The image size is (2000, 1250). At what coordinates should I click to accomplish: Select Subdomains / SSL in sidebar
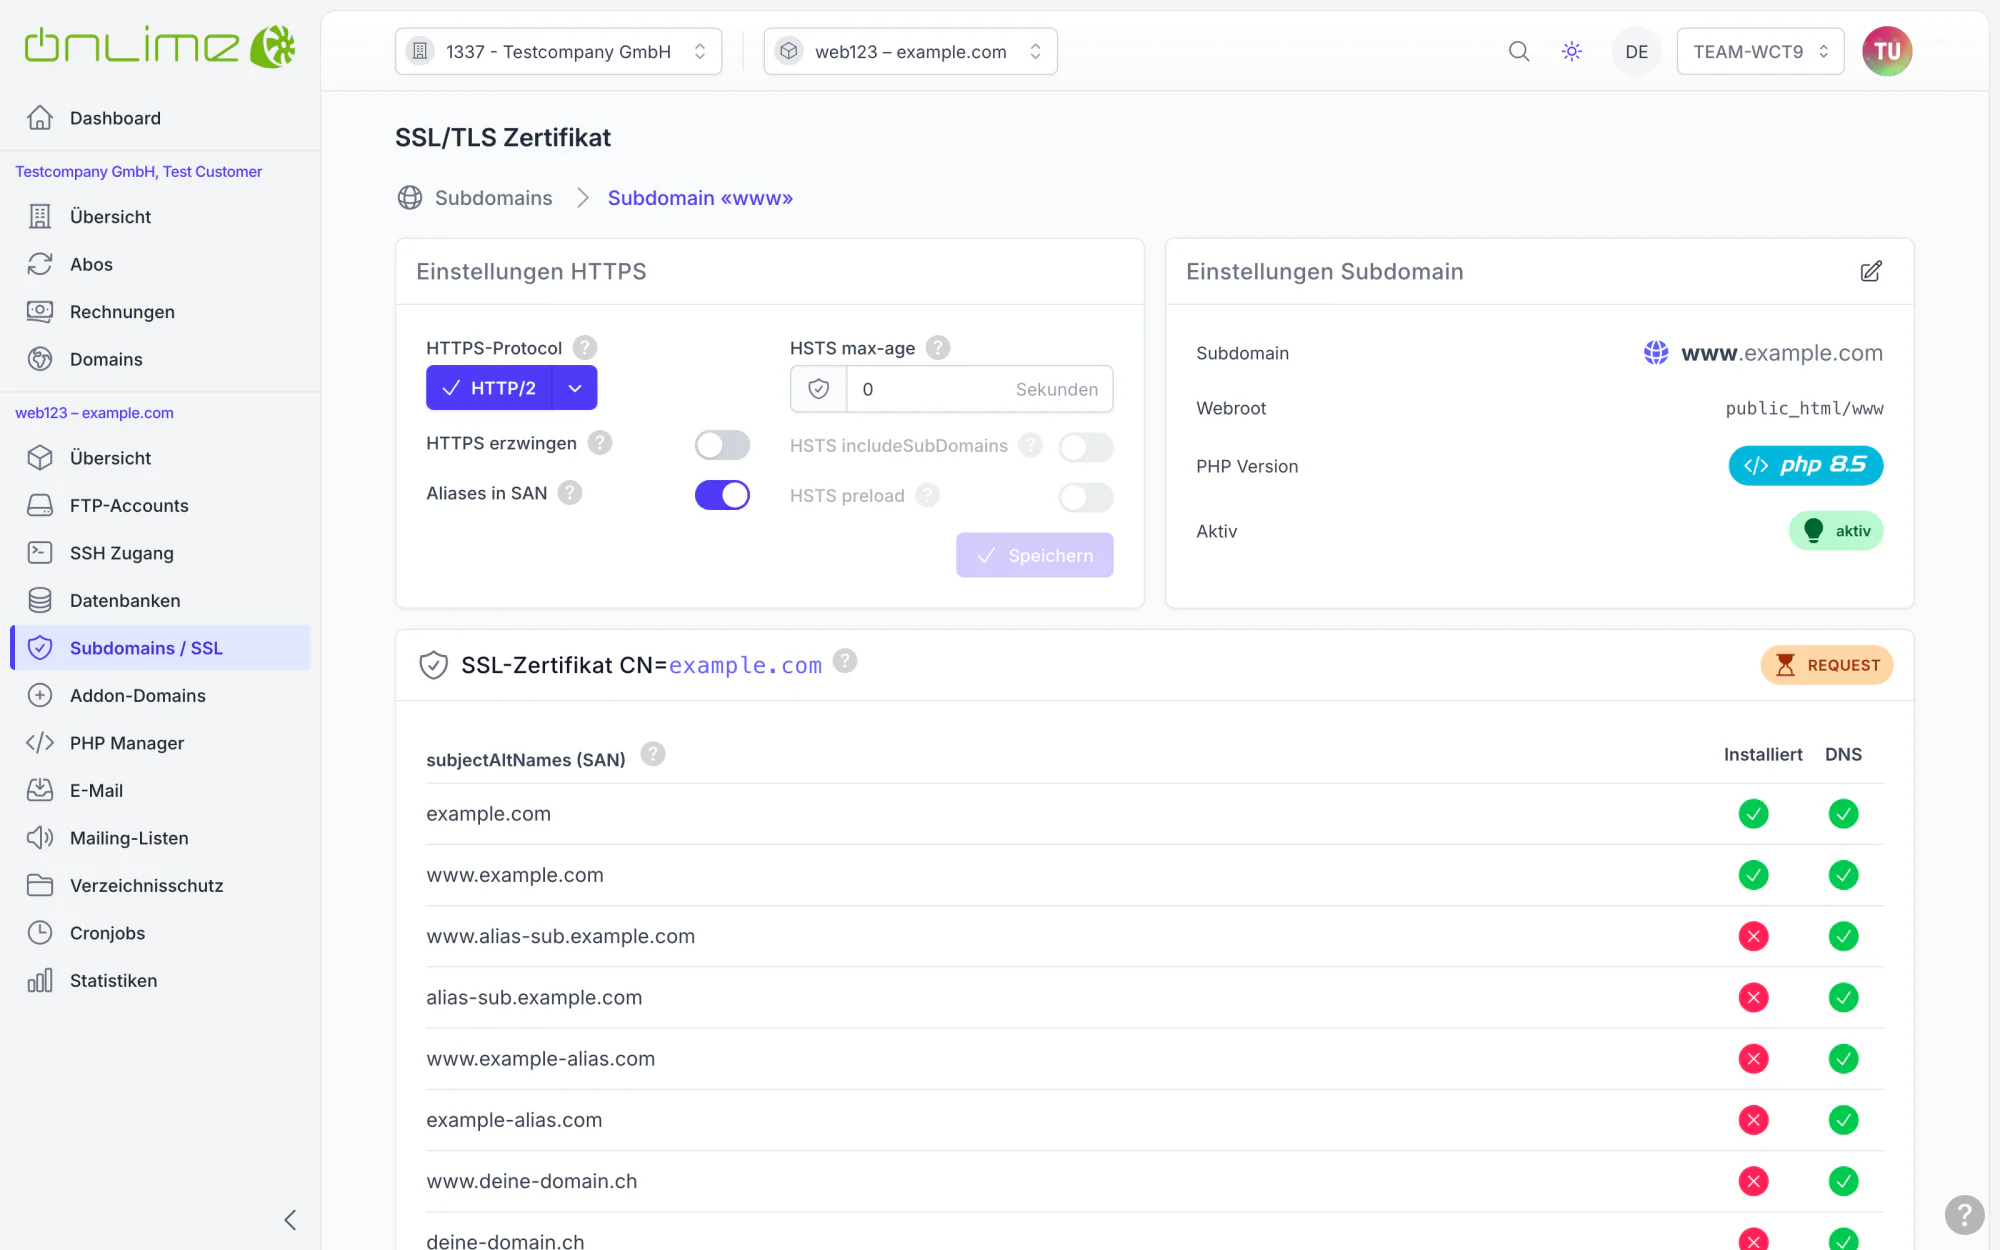click(160, 648)
